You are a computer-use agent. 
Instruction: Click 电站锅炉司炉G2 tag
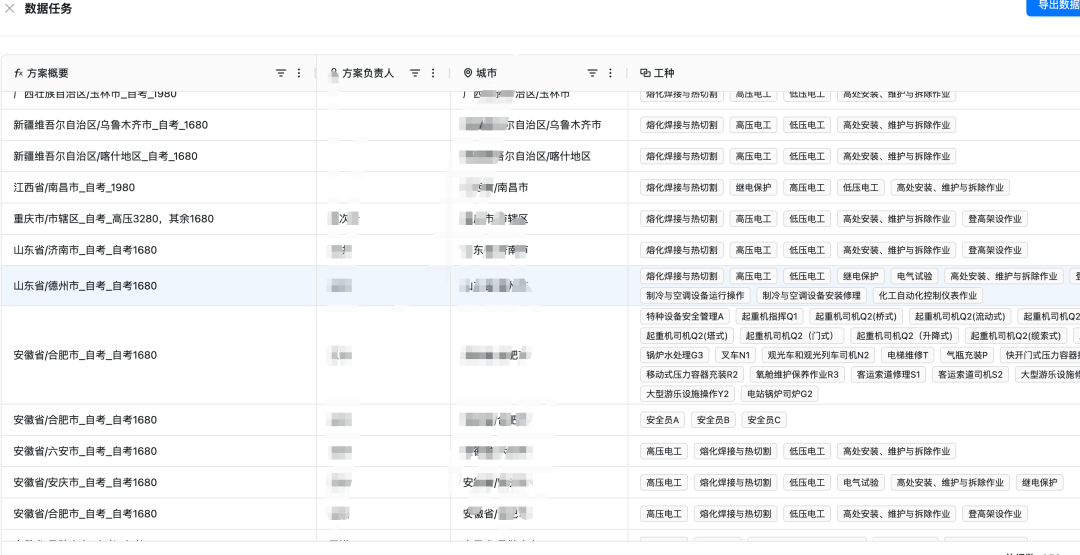[x=780, y=394]
